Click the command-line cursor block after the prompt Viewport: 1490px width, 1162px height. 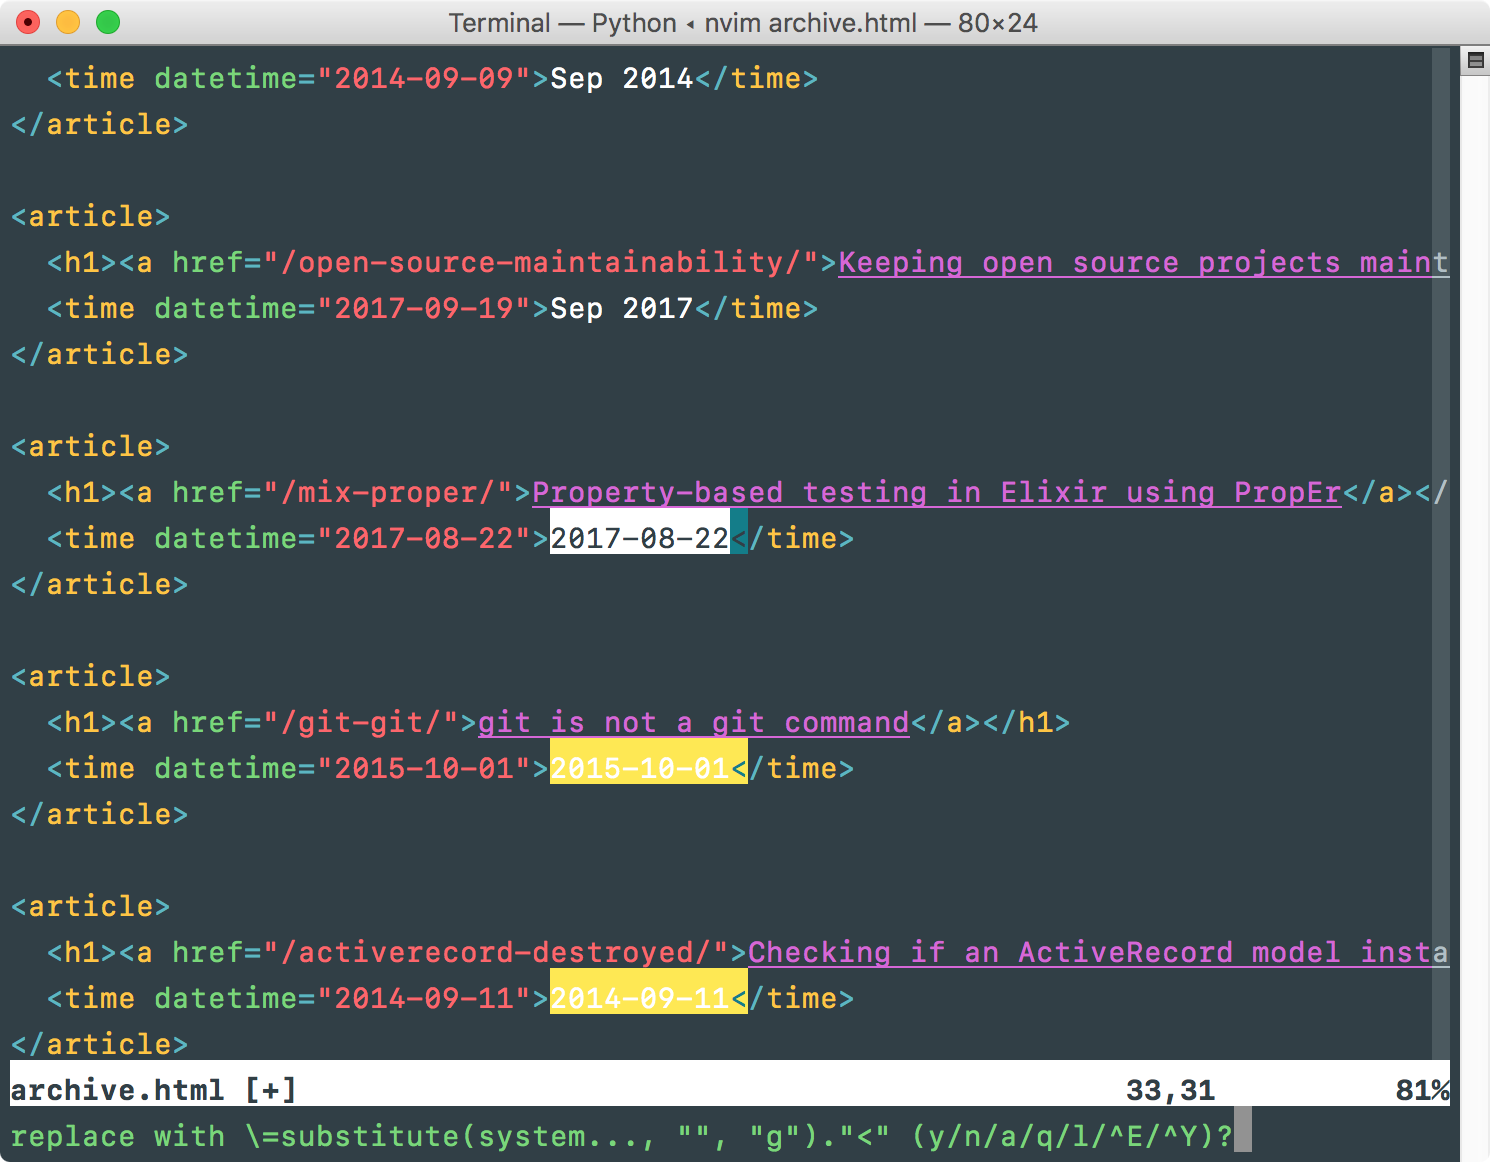pyautogui.click(x=1243, y=1130)
